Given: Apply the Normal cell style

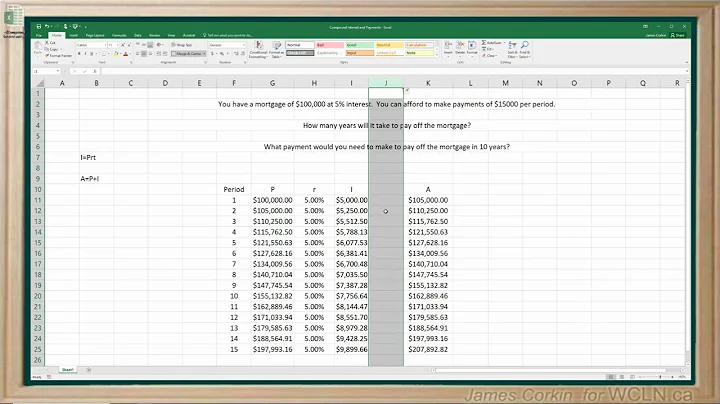Looking at the screenshot, I should coord(300,45).
